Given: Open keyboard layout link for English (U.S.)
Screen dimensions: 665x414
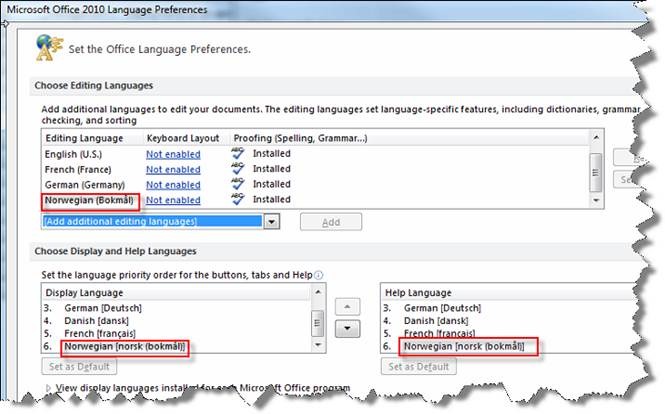Looking at the screenshot, I should pyautogui.click(x=173, y=154).
